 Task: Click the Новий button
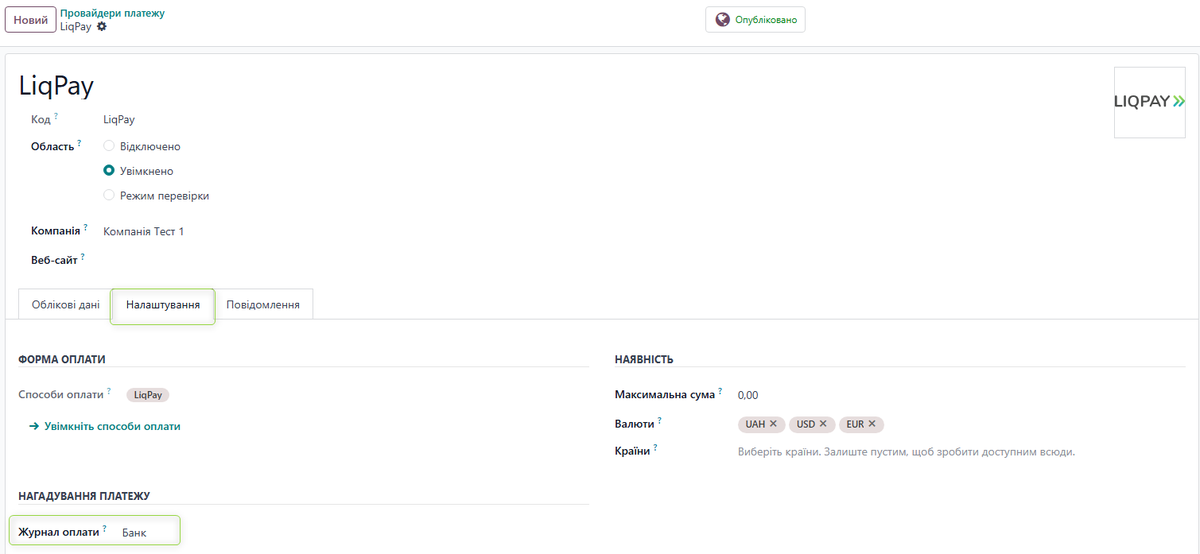30,20
